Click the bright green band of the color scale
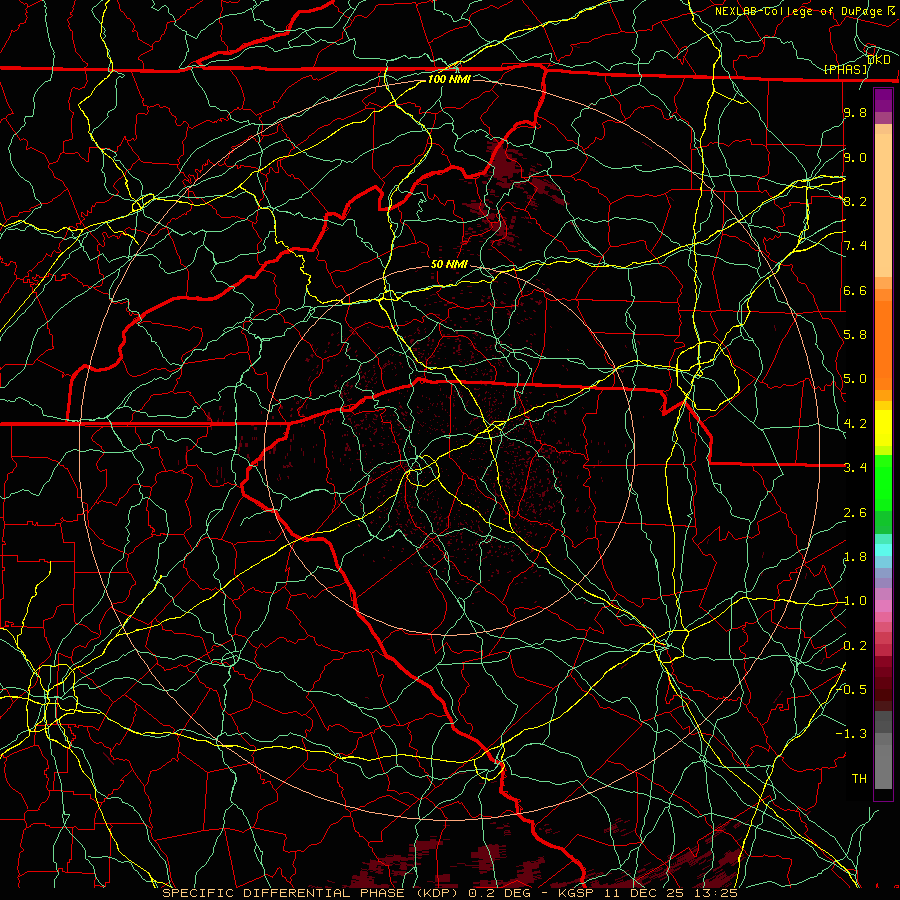This screenshot has height=900, width=900. (883, 483)
